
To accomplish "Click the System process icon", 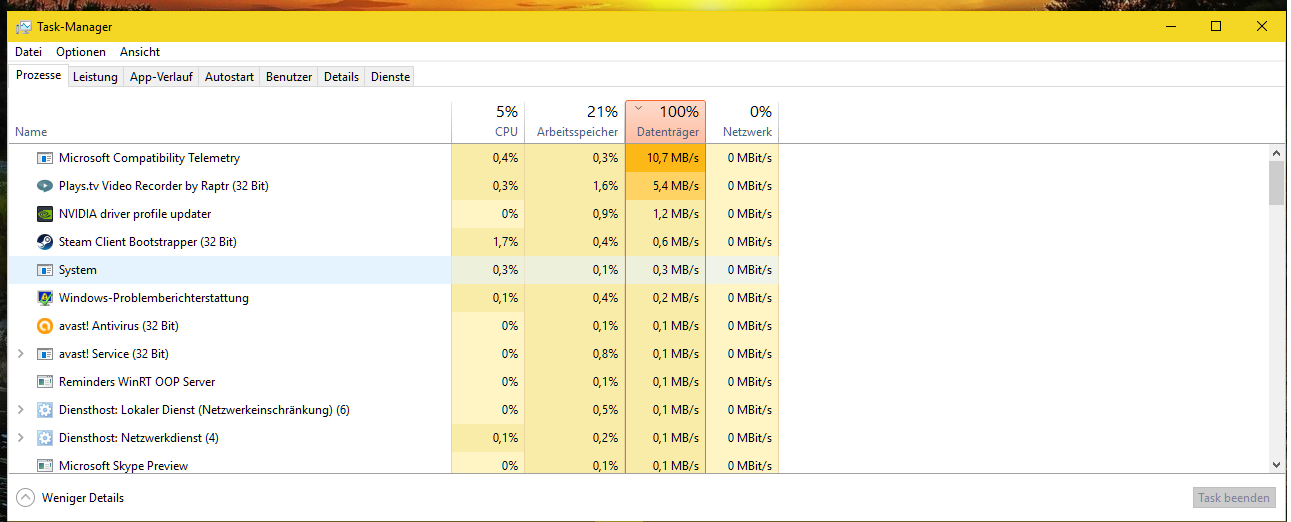I will click(44, 270).
